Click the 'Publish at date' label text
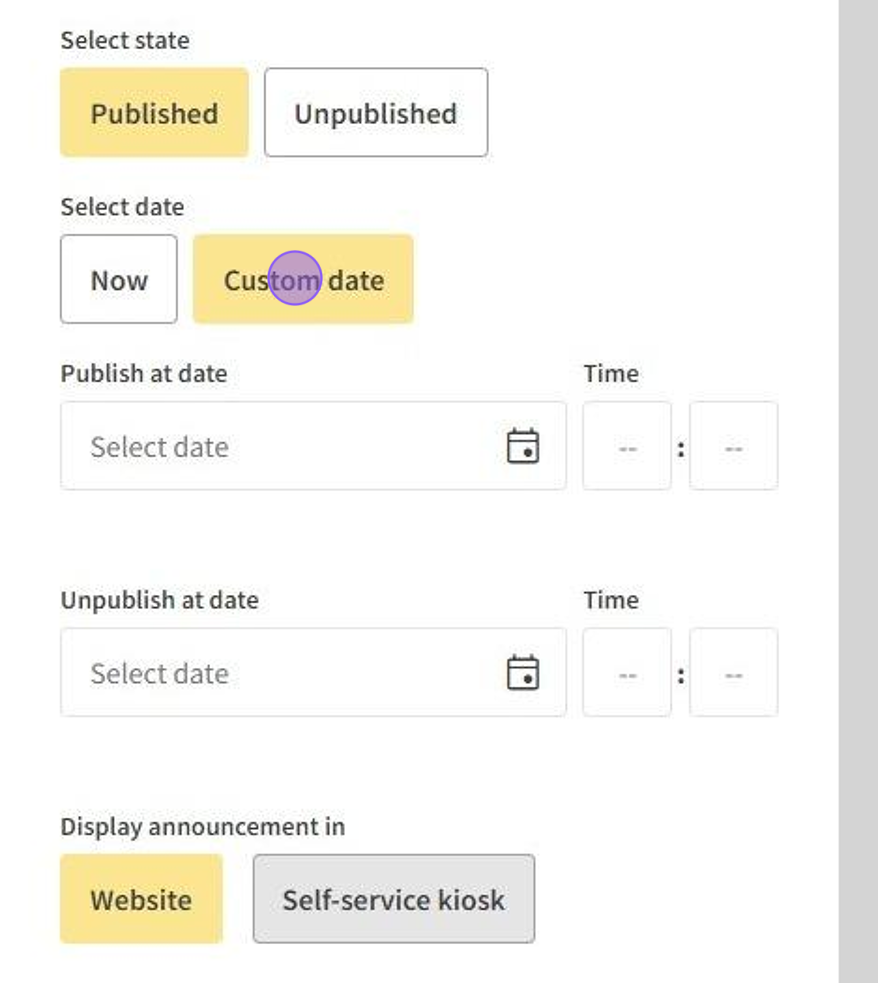This screenshot has width=878, height=983. (x=143, y=373)
